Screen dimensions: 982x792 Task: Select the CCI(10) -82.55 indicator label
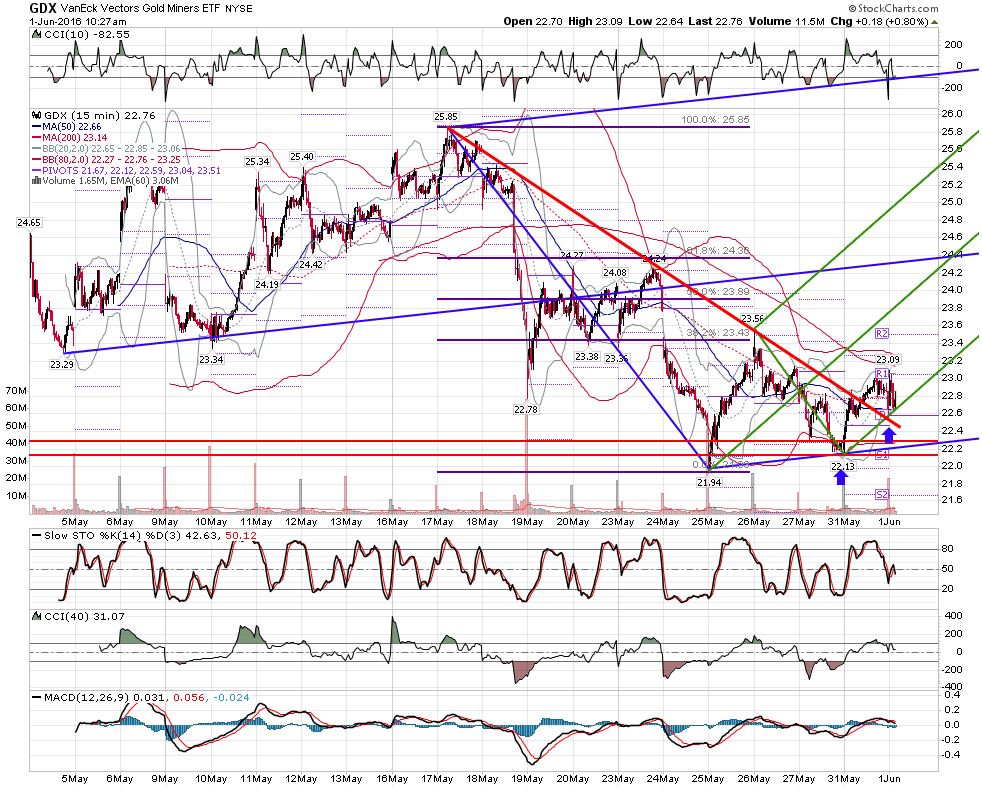(x=86, y=34)
